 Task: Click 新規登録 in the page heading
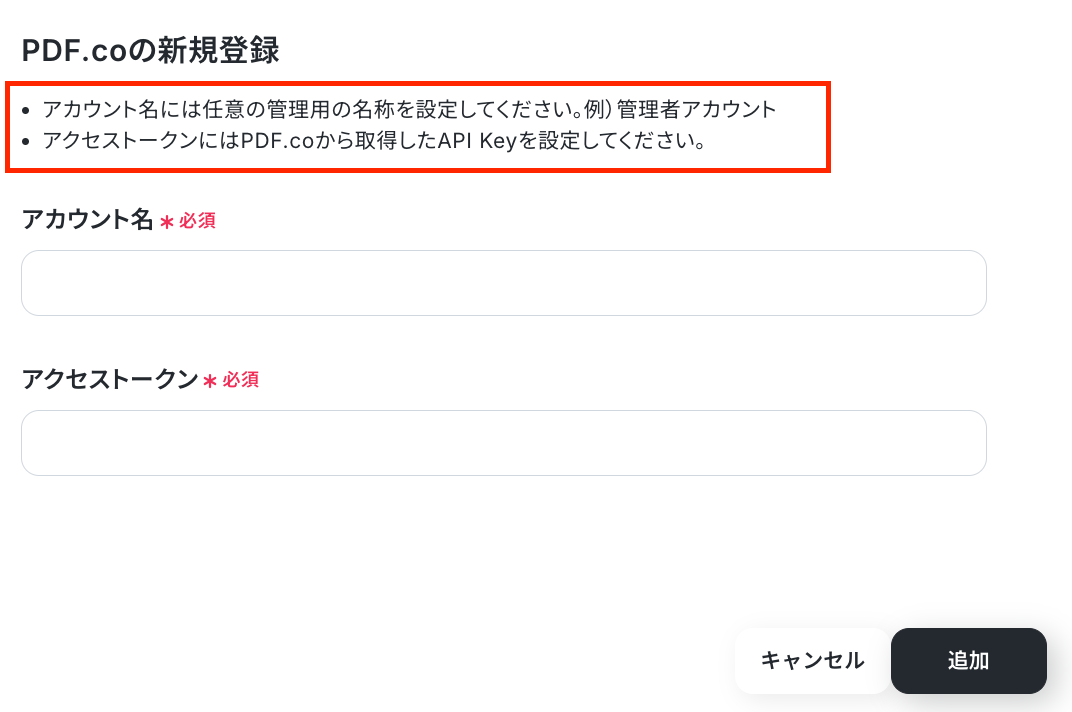[x=221, y=49]
